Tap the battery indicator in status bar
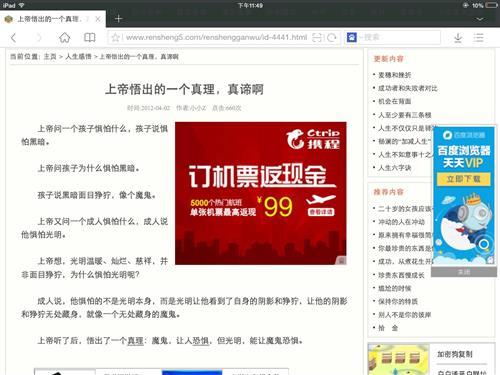The width and height of the screenshot is (500, 375). [491, 5]
